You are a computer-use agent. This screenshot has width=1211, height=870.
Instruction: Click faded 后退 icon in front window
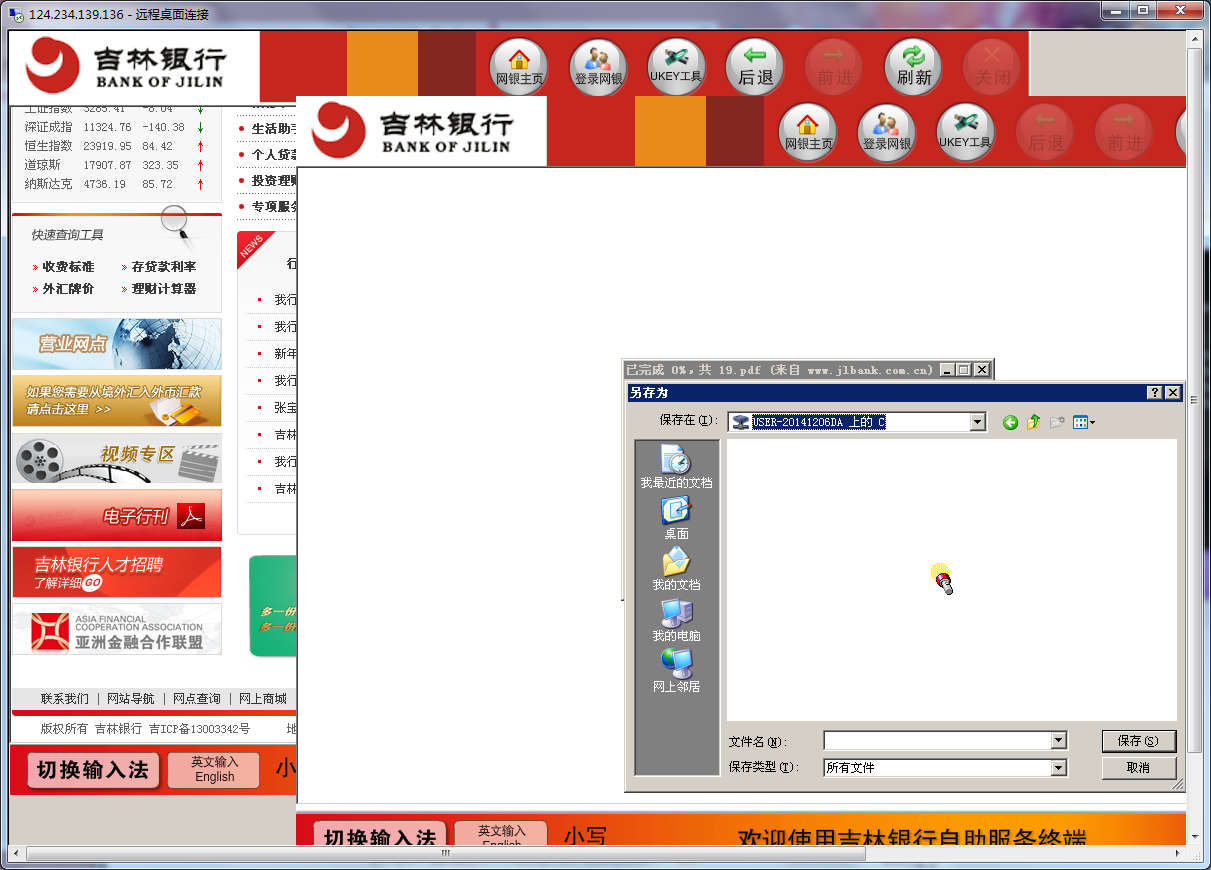(x=1045, y=132)
